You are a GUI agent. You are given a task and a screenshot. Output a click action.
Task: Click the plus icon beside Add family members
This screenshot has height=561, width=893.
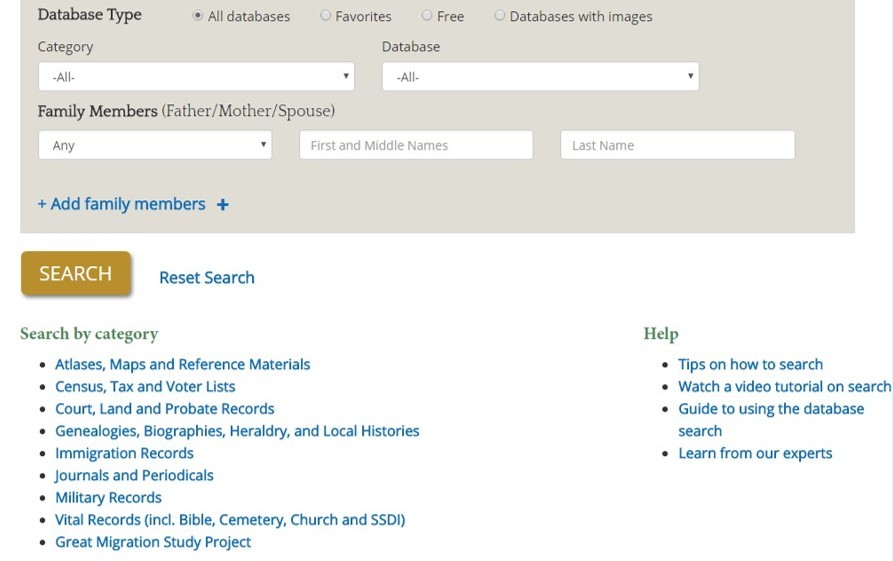(x=223, y=204)
